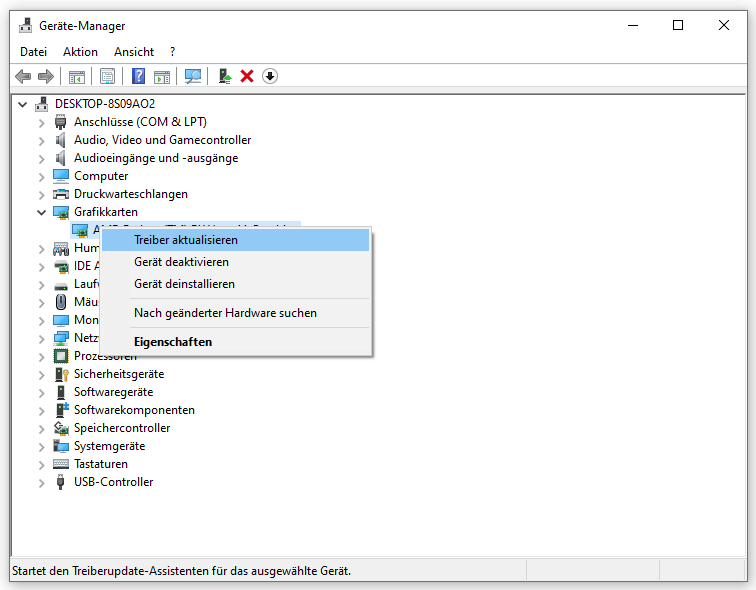The image size is (756, 590).
Task: Choose Gerät deaktivieren in context menu
Action: tap(235, 262)
